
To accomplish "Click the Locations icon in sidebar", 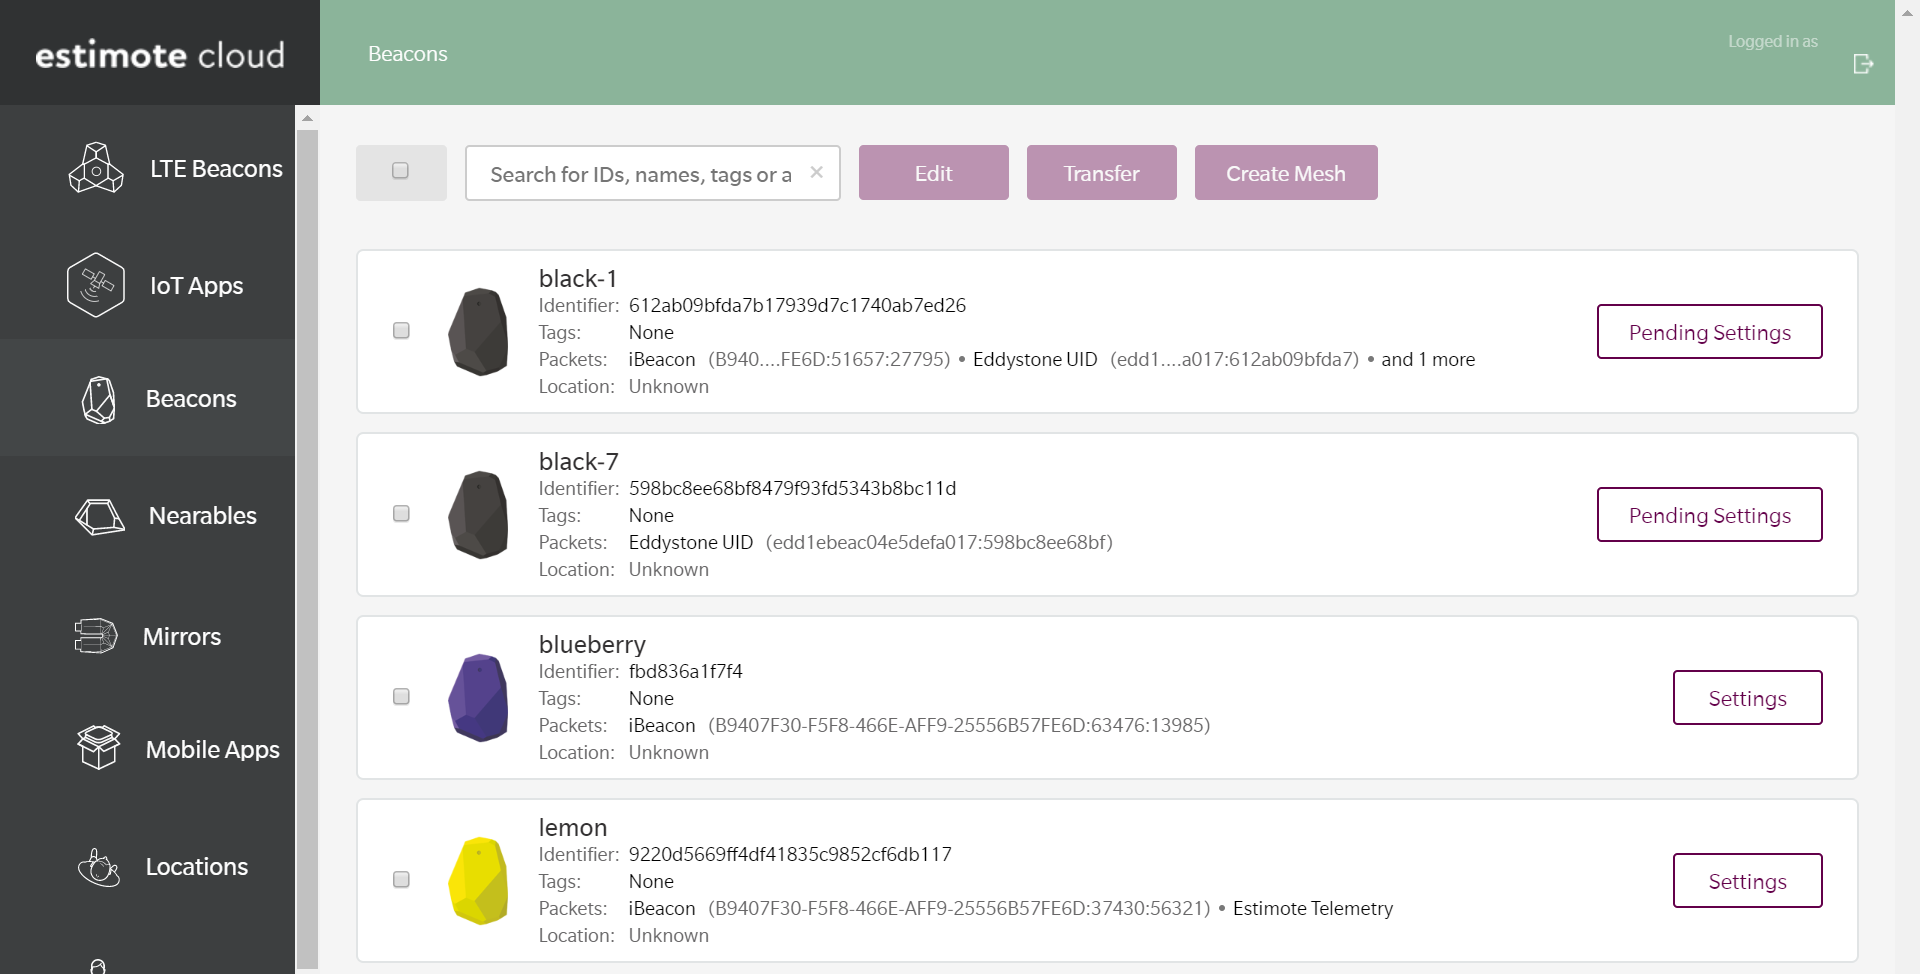I will tap(99, 867).
